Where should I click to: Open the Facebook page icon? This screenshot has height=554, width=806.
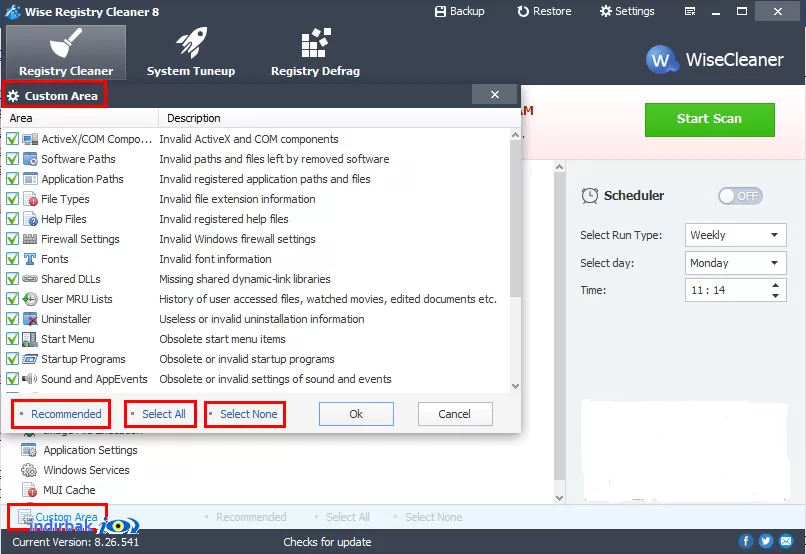(746, 541)
